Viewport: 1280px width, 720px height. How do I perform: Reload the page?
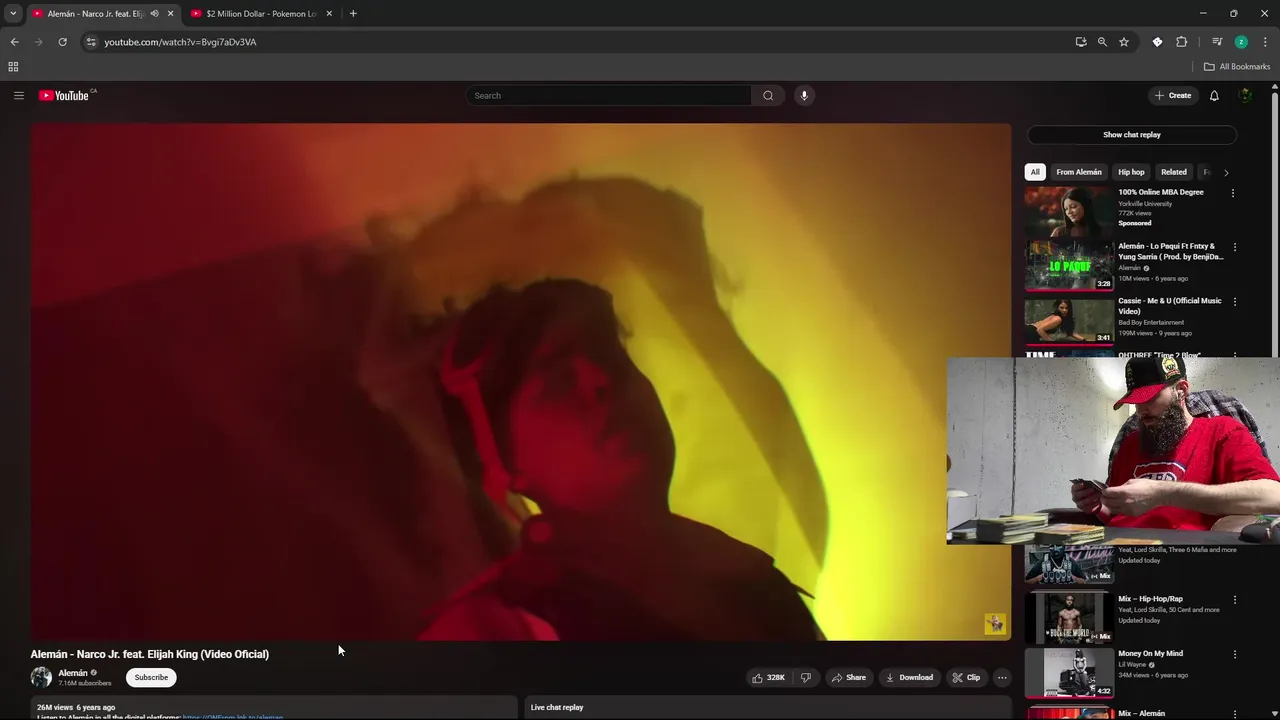coord(62,42)
